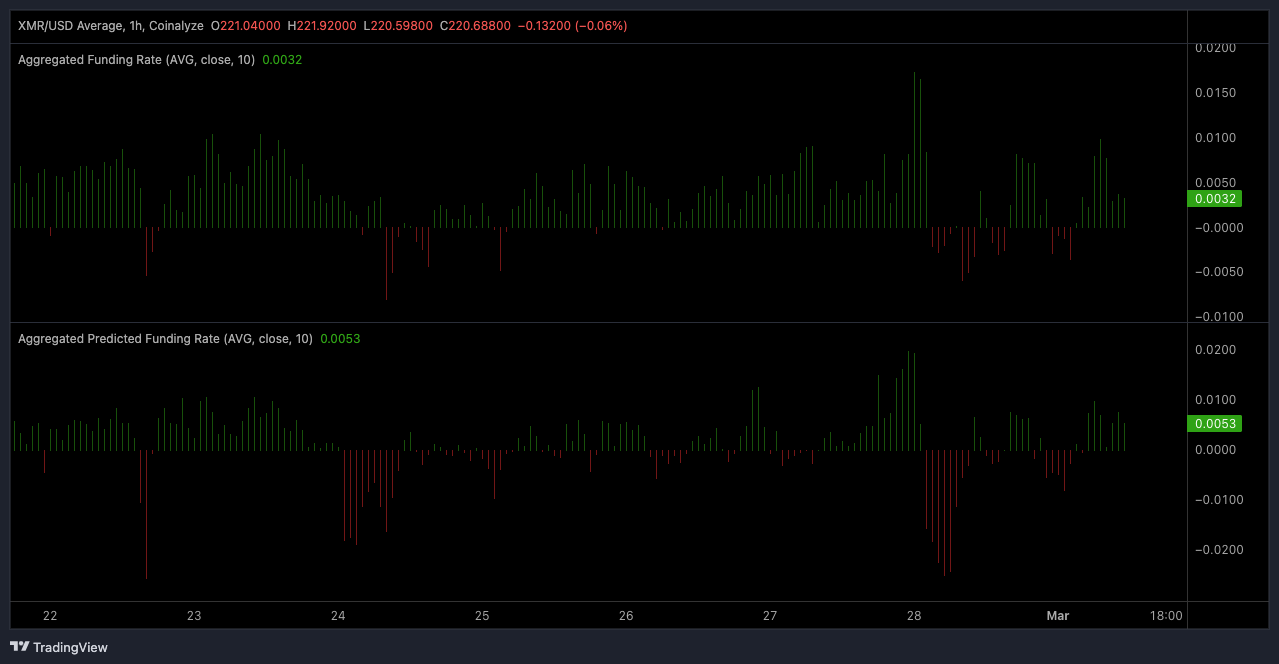Click the -0.0050 label on upper price scale
Screen dimensions: 1279x664
tap(1214, 272)
